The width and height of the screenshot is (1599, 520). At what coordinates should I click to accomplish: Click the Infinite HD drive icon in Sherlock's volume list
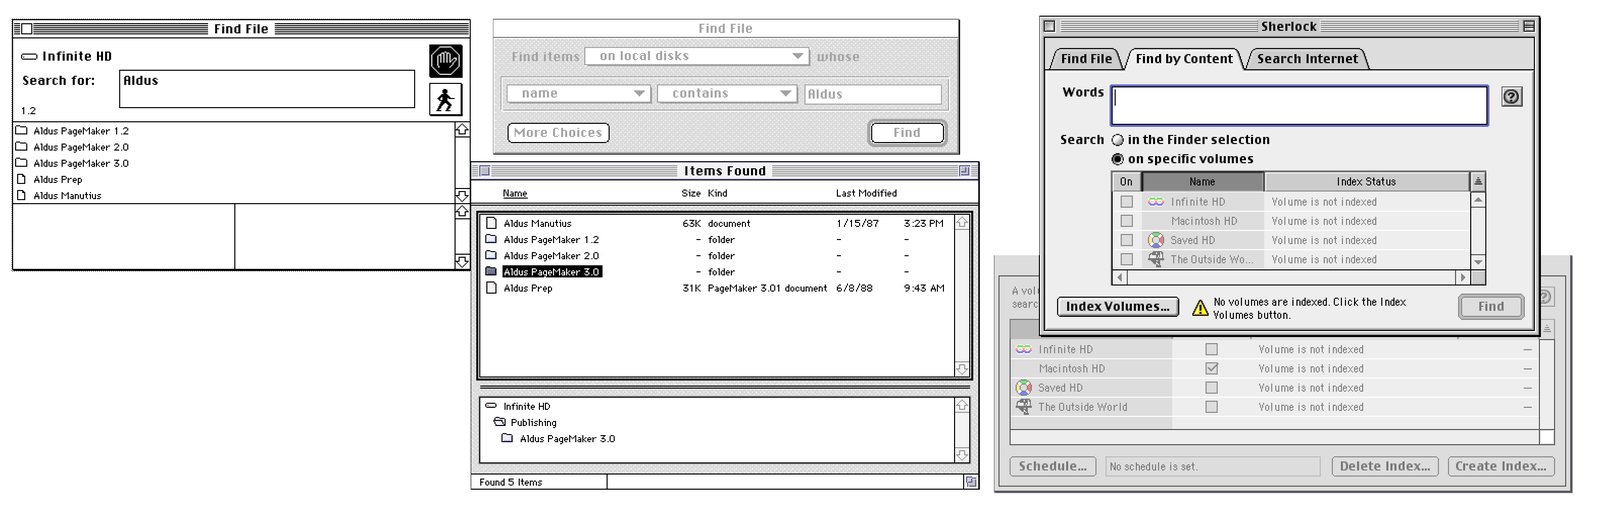[x=1156, y=202]
